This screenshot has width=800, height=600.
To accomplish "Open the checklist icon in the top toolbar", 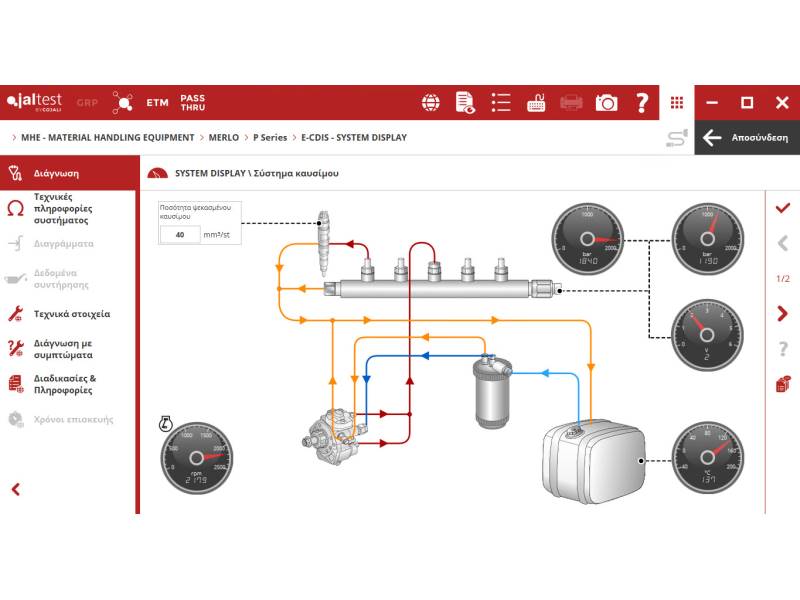I will click(x=501, y=102).
